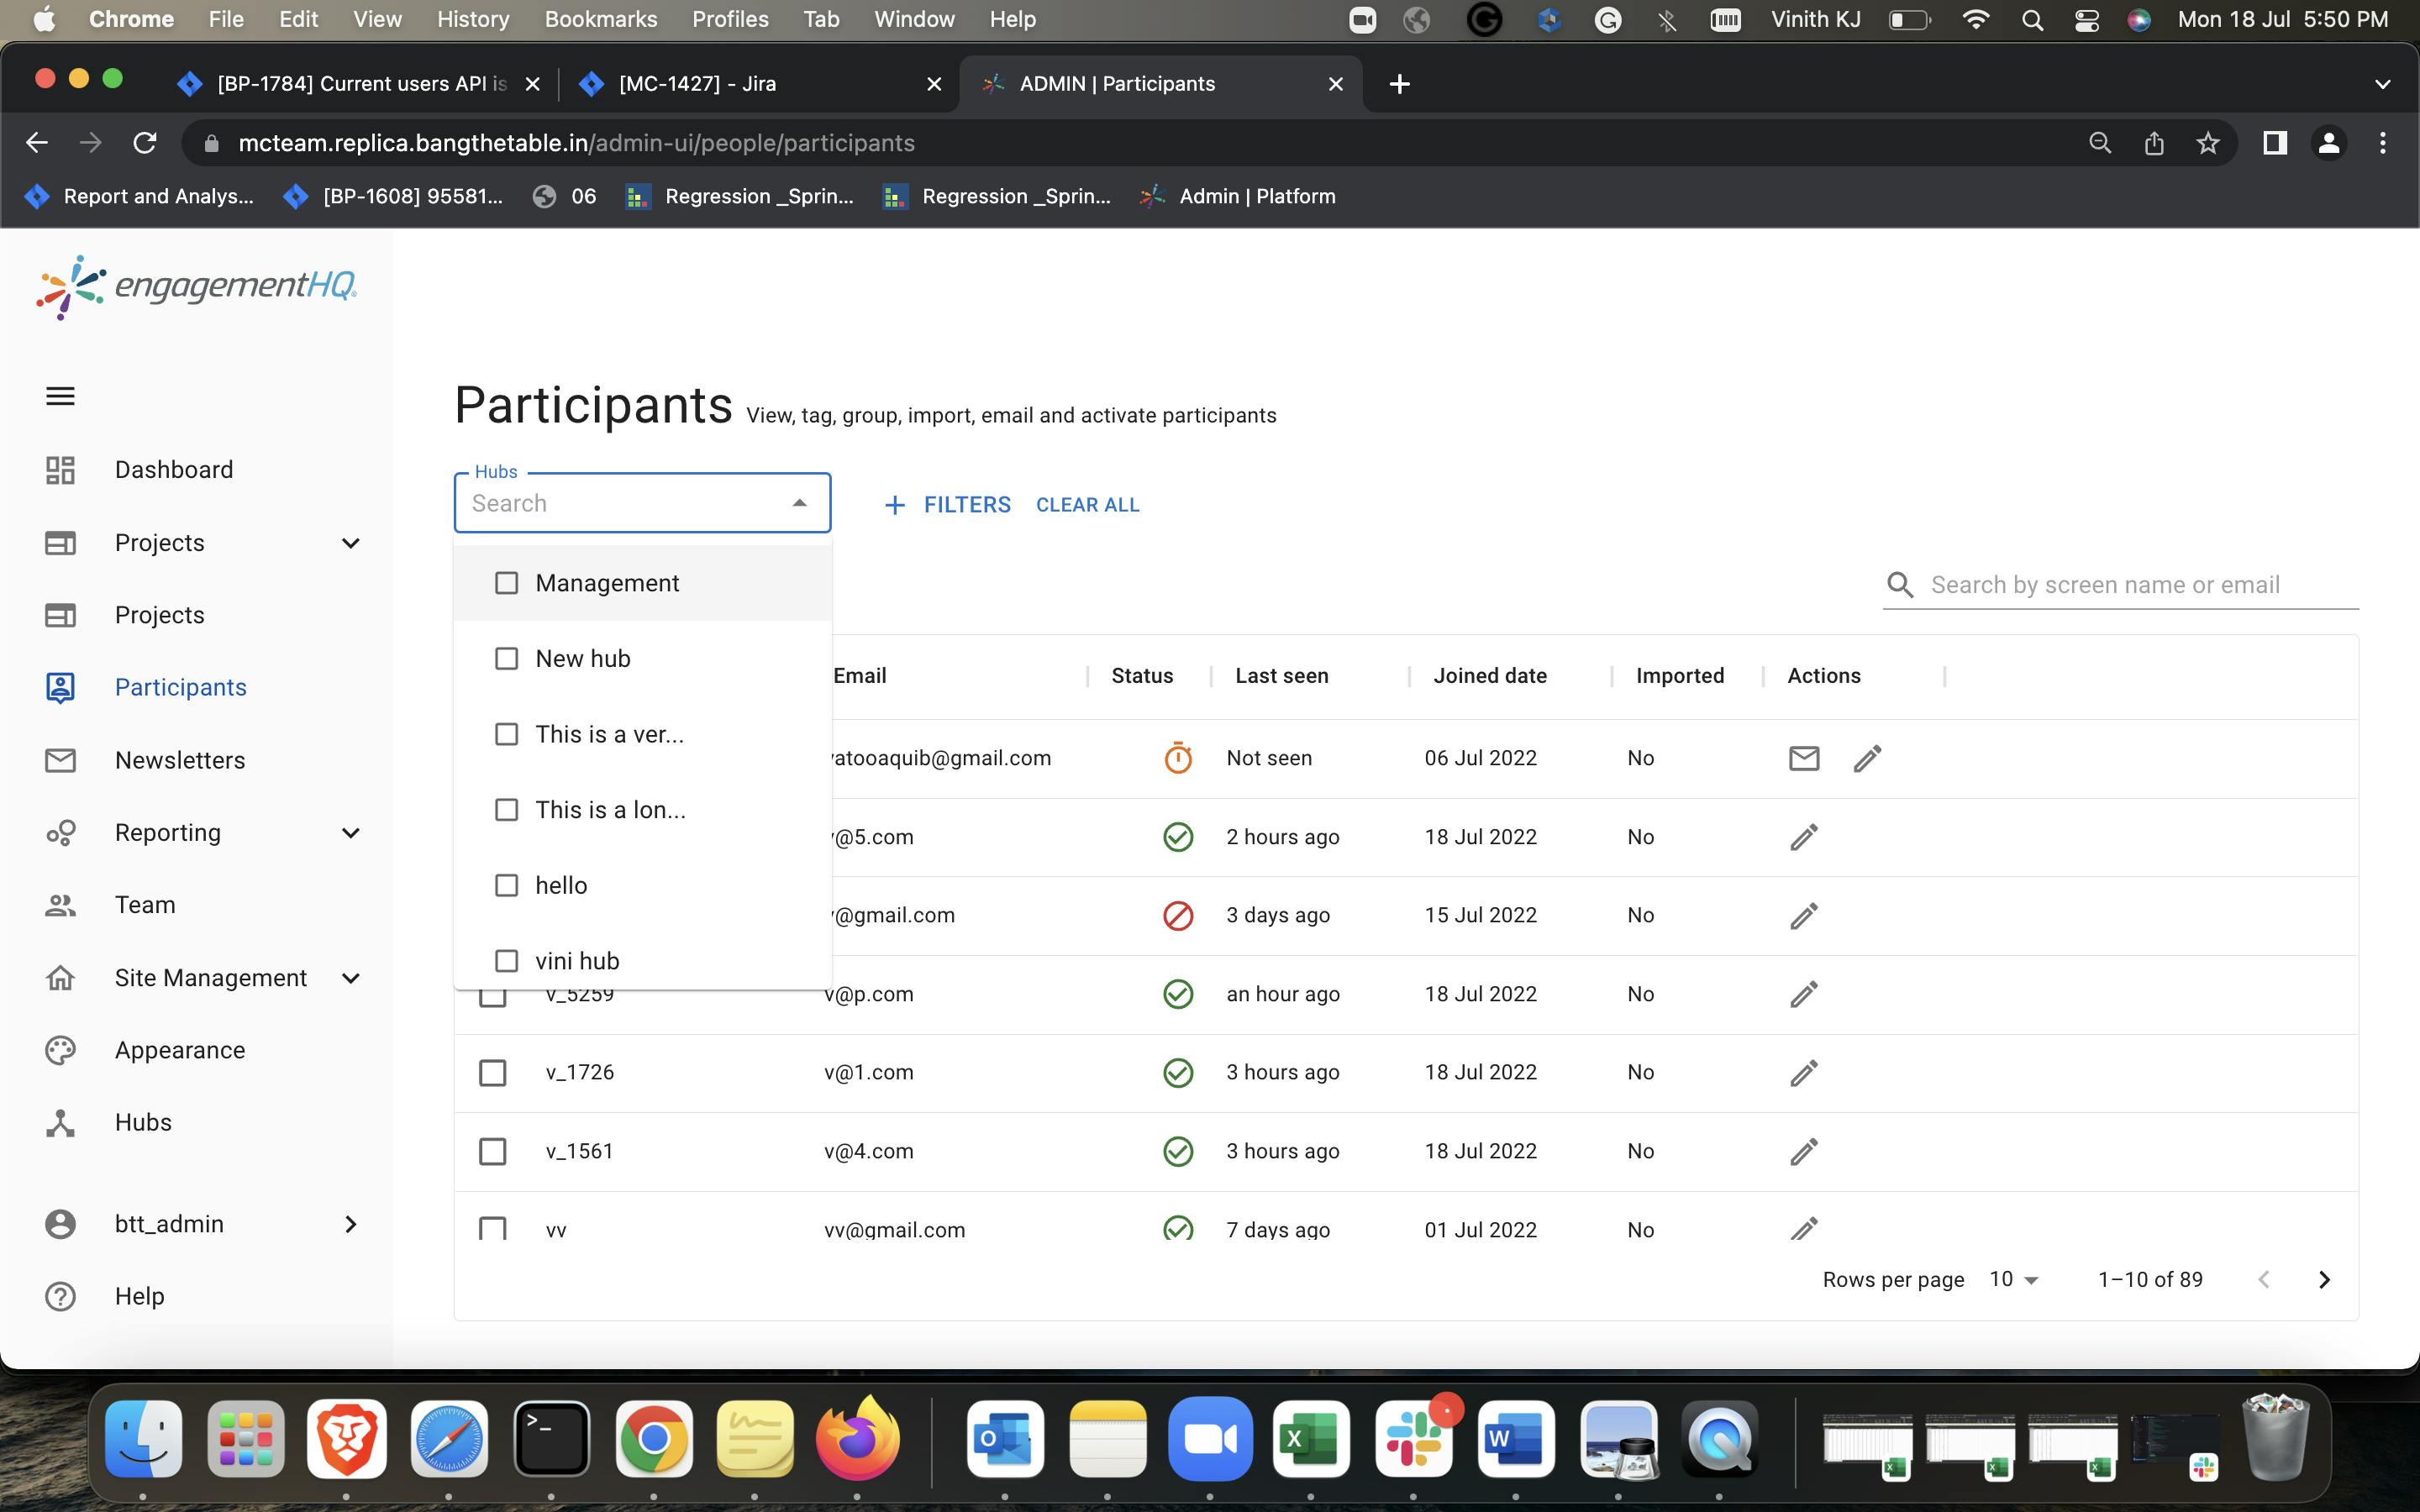The height and width of the screenshot is (1512, 2420).
Task: Open 'Report and Analys...' bookmark
Action: coord(139,196)
